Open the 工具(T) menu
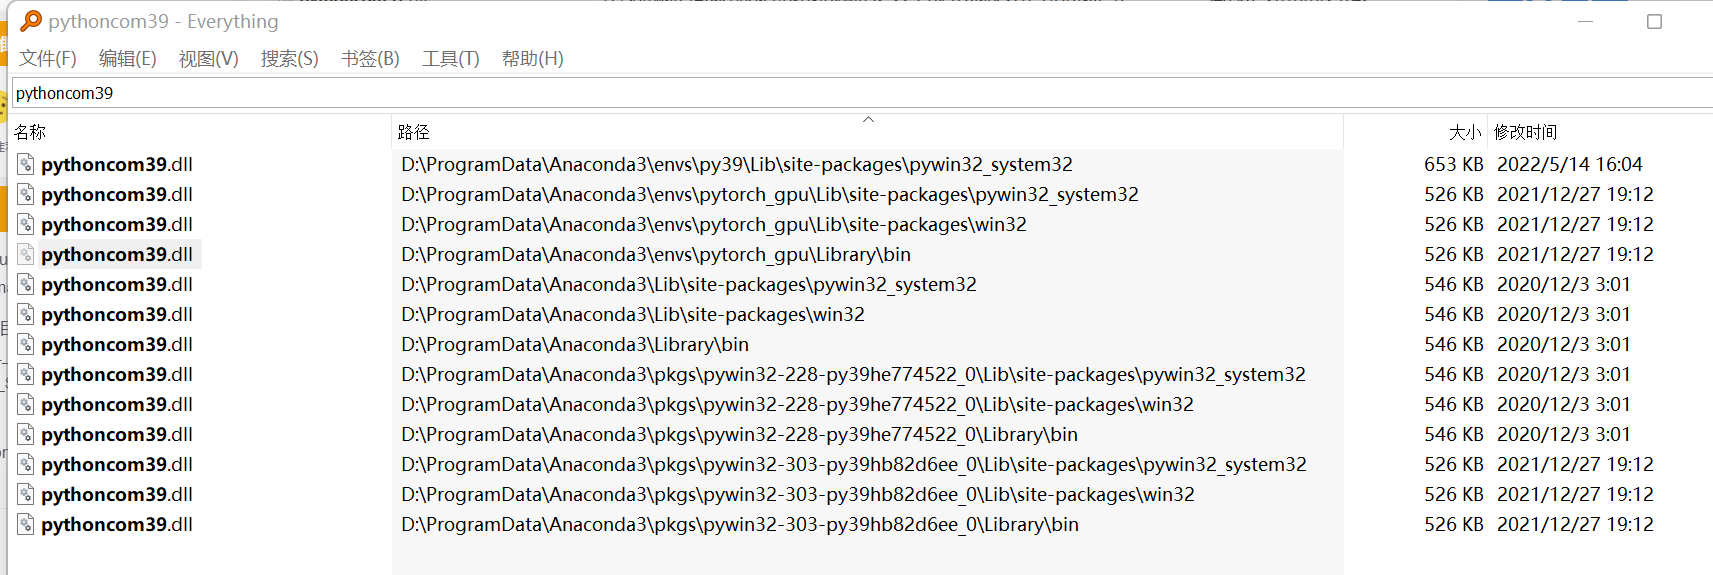The height and width of the screenshot is (575, 1713). [451, 59]
